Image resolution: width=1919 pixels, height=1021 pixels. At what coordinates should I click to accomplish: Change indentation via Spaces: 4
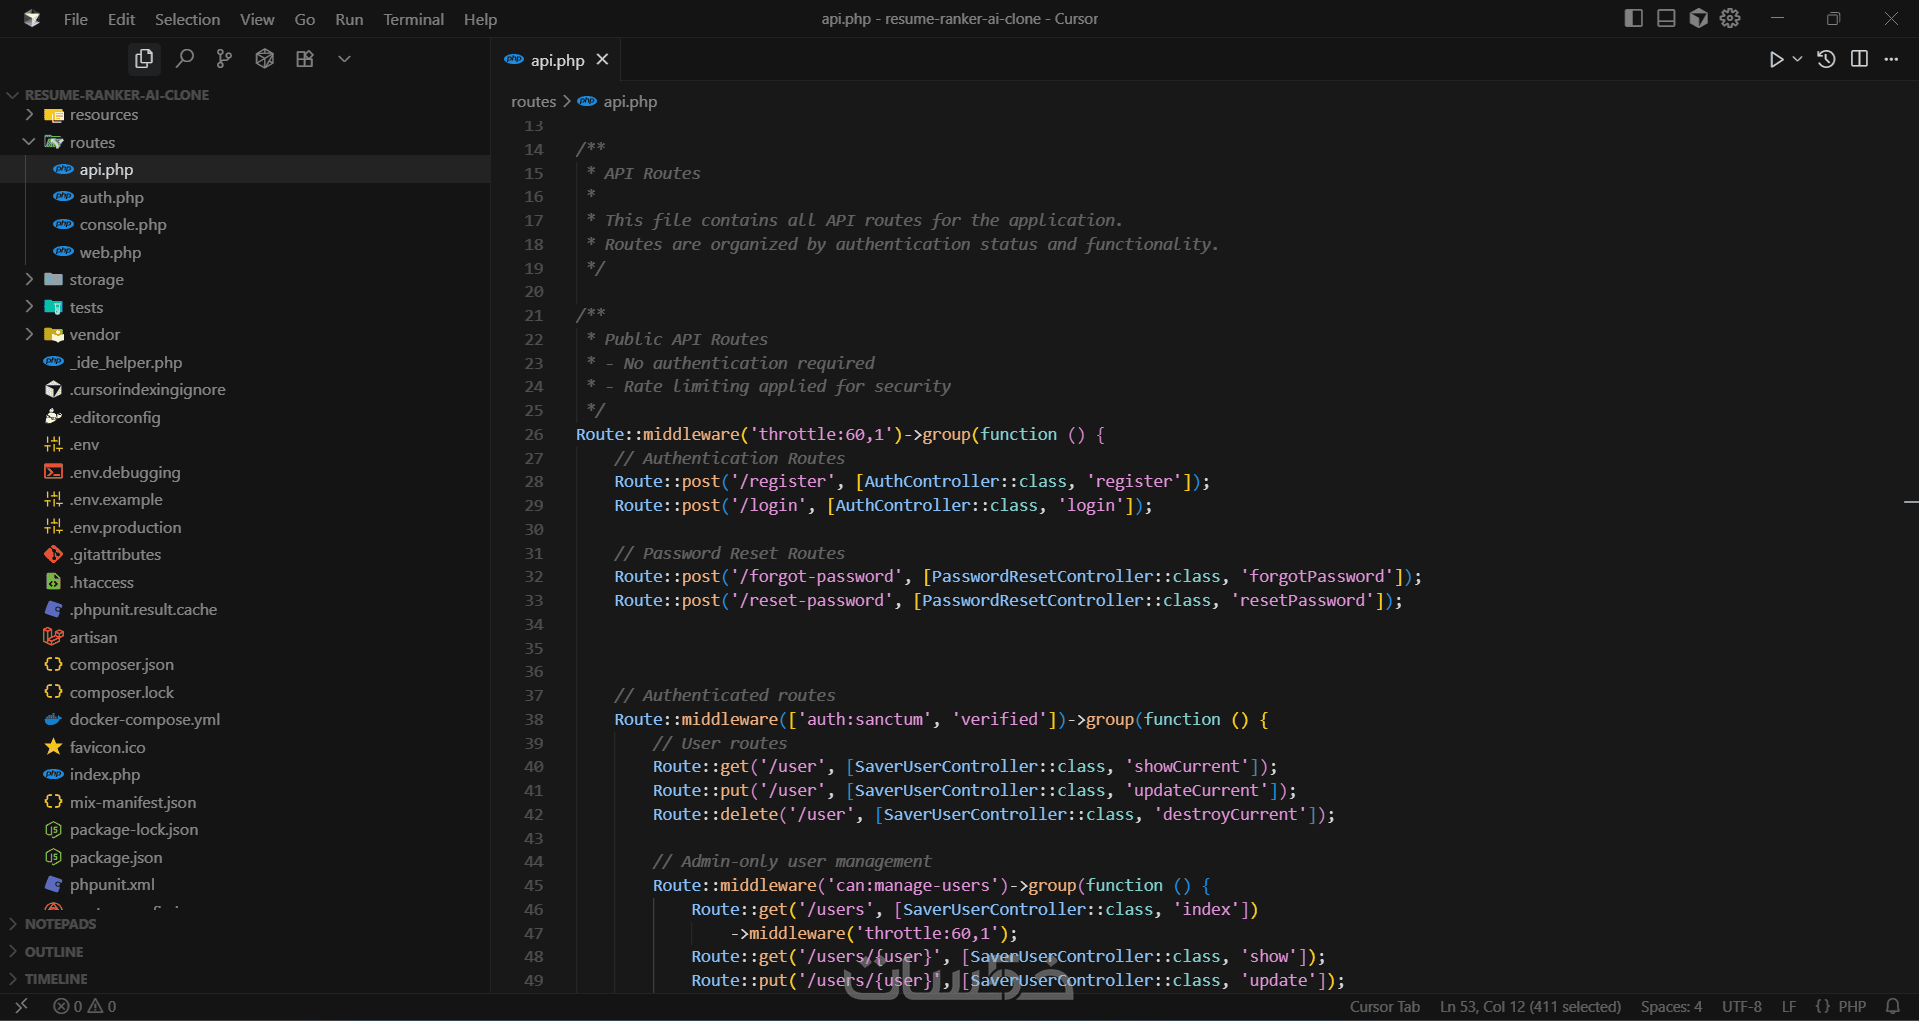(1671, 1007)
